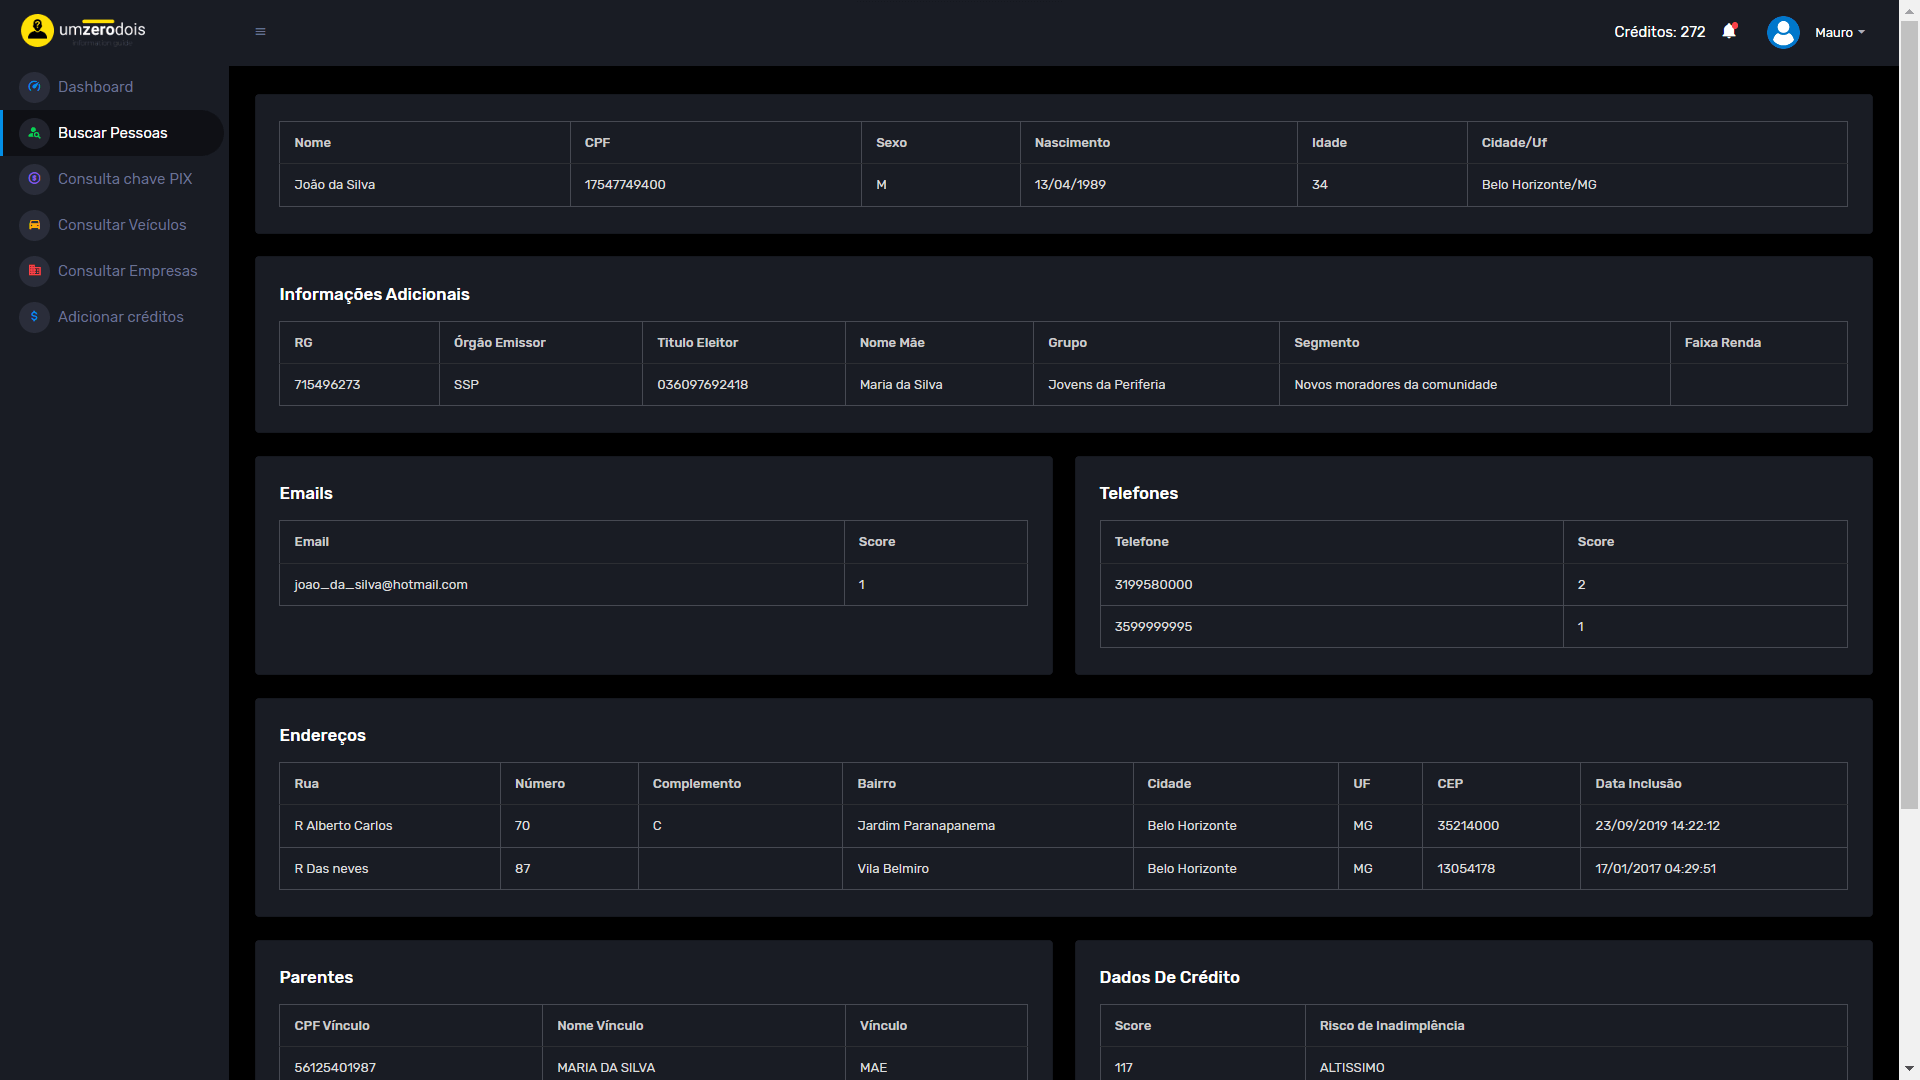Click the Endereços section heading
The image size is (1920, 1080).
pos(322,736)
